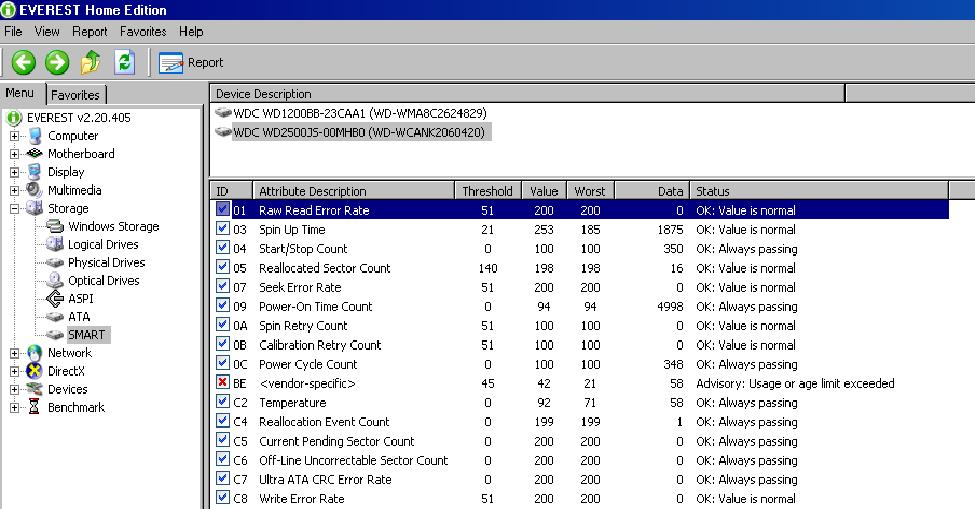Viewport: 975px width, 509px height.
Task: Select the ATA icon
Action: point(55,317)
